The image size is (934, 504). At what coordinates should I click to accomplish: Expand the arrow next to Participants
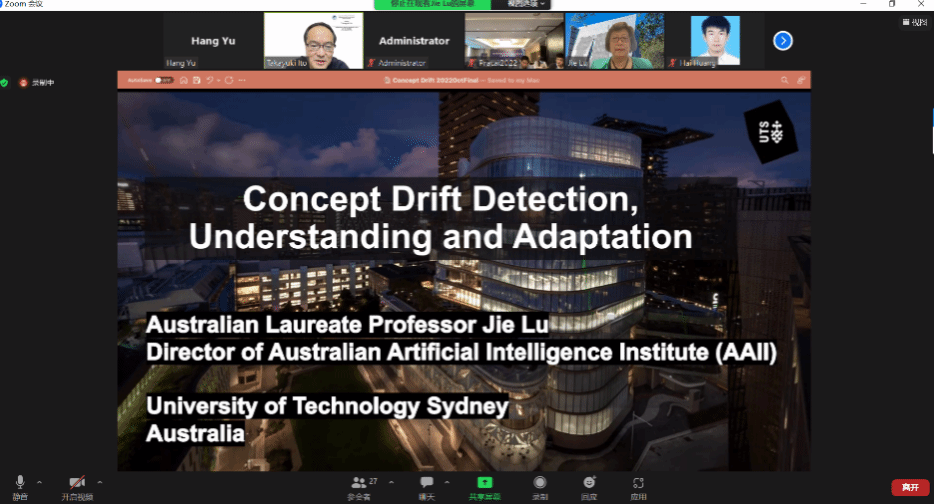(390, 482)
